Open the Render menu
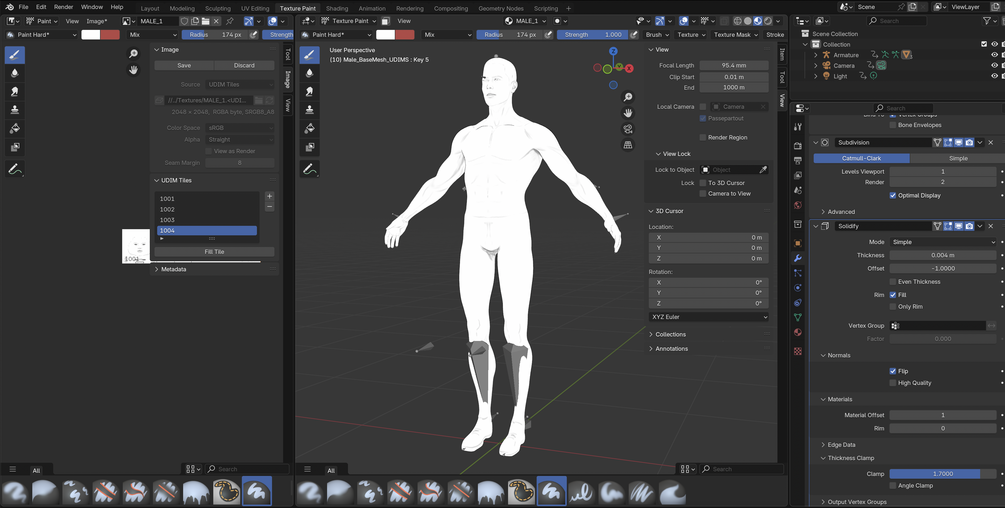Image resolution: width=1005 pixels, height=508 pixels. point(64,7)
